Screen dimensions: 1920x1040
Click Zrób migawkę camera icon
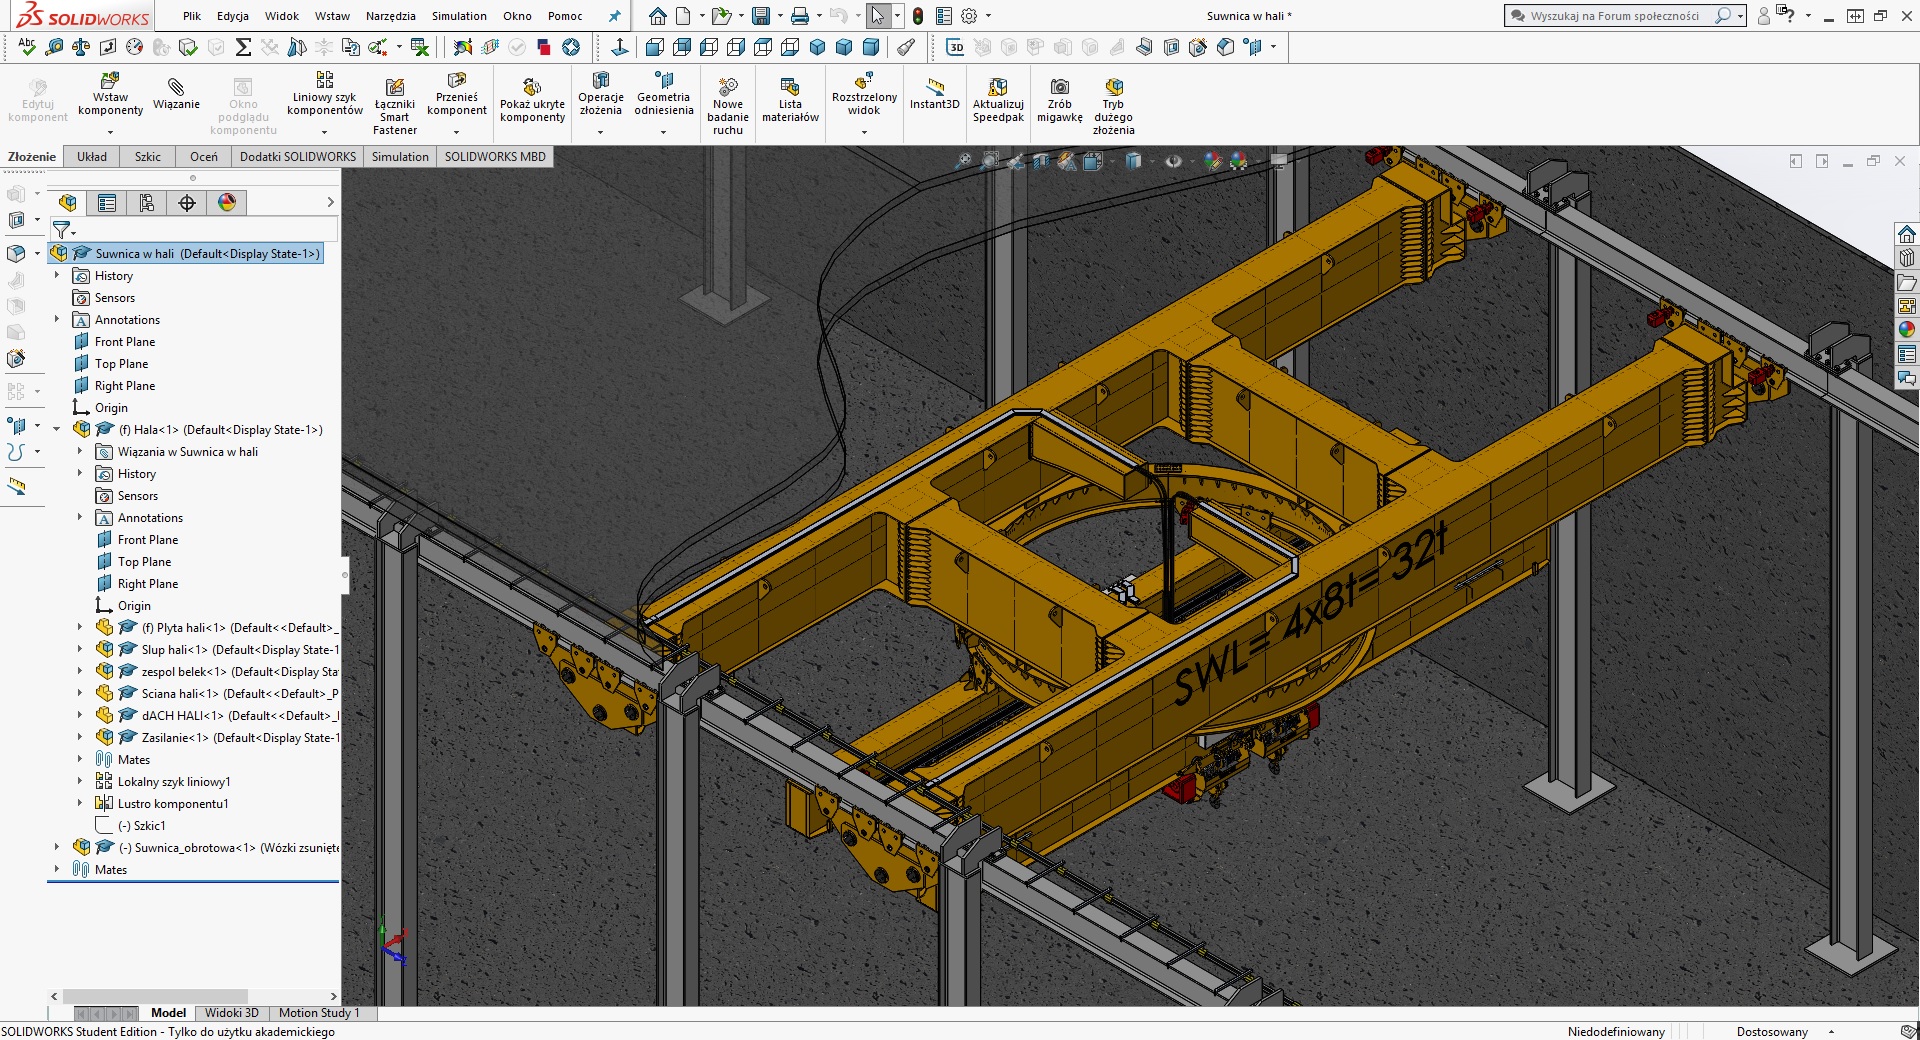coord(1060,101)
